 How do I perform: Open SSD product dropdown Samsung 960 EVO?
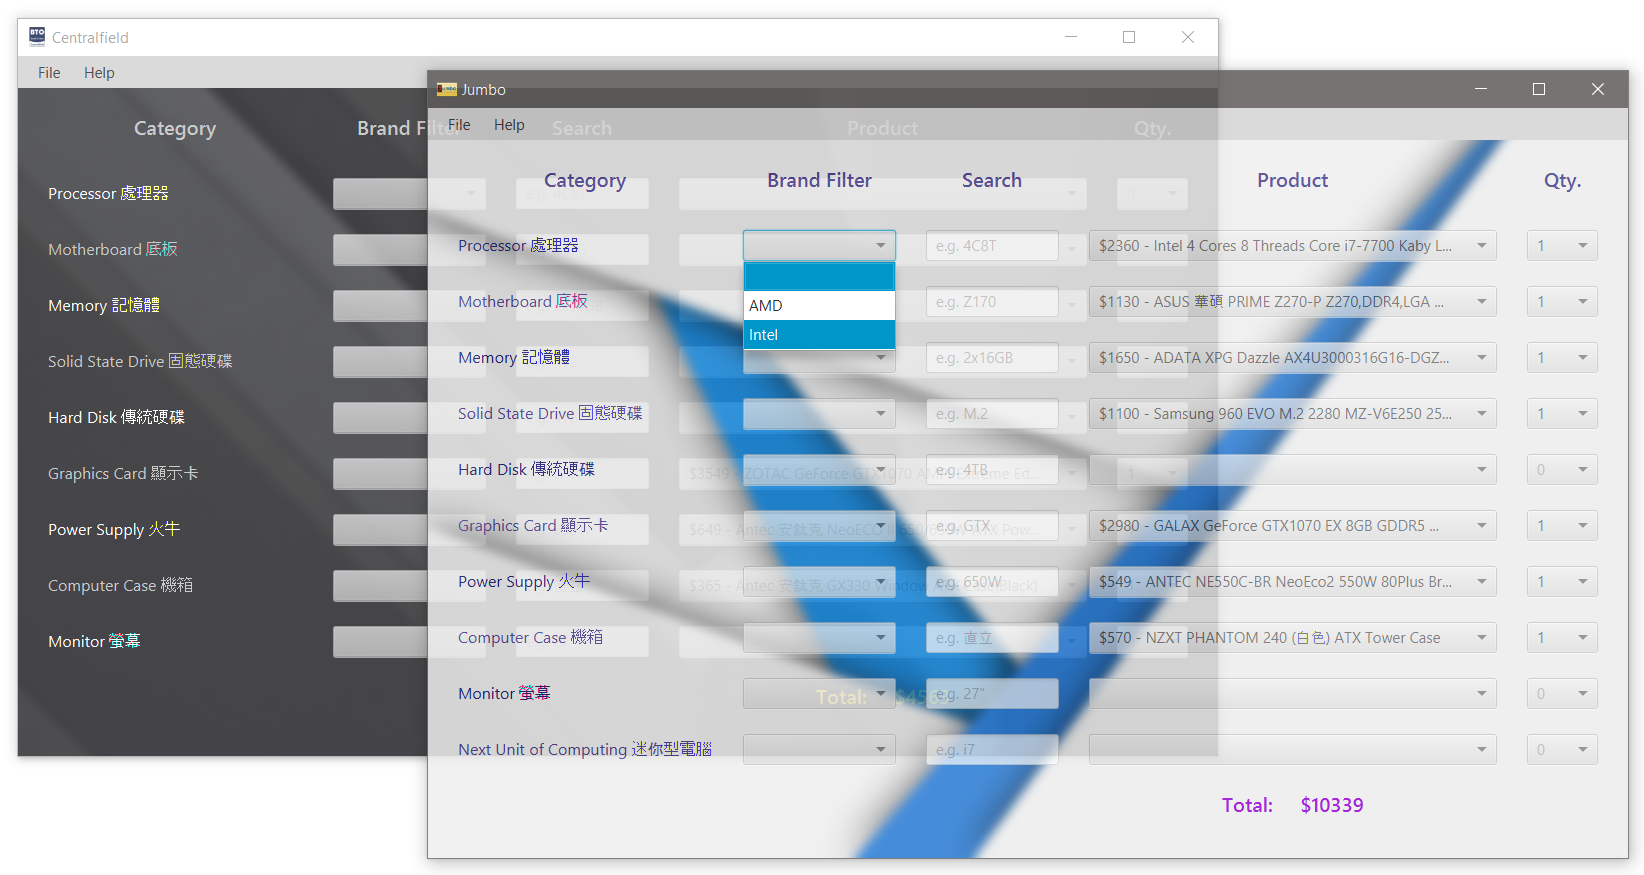(x=1292, y=414)
